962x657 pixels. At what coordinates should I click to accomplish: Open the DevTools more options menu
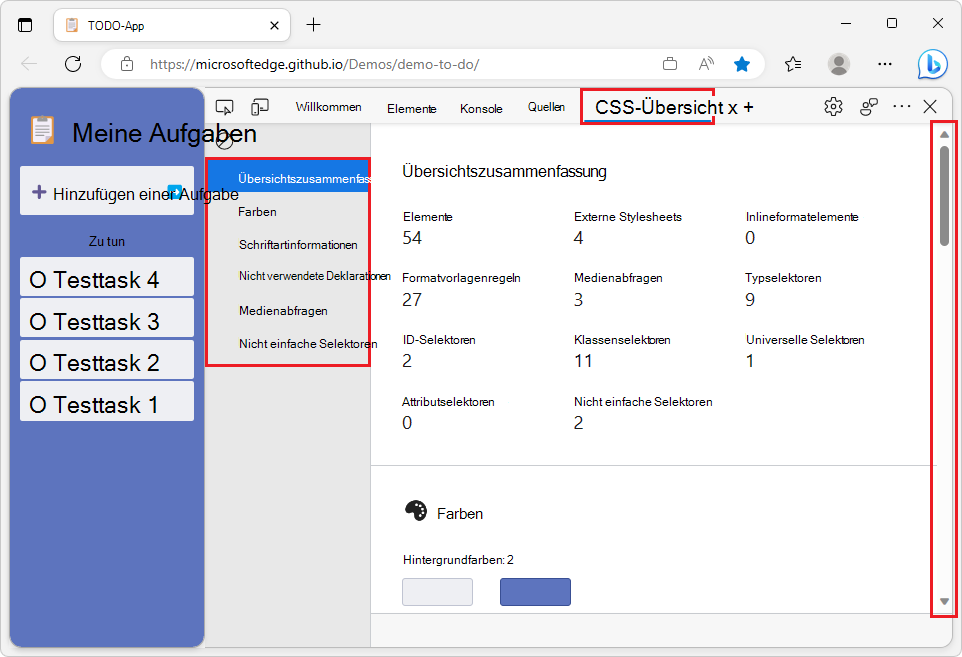coord(901,106)
